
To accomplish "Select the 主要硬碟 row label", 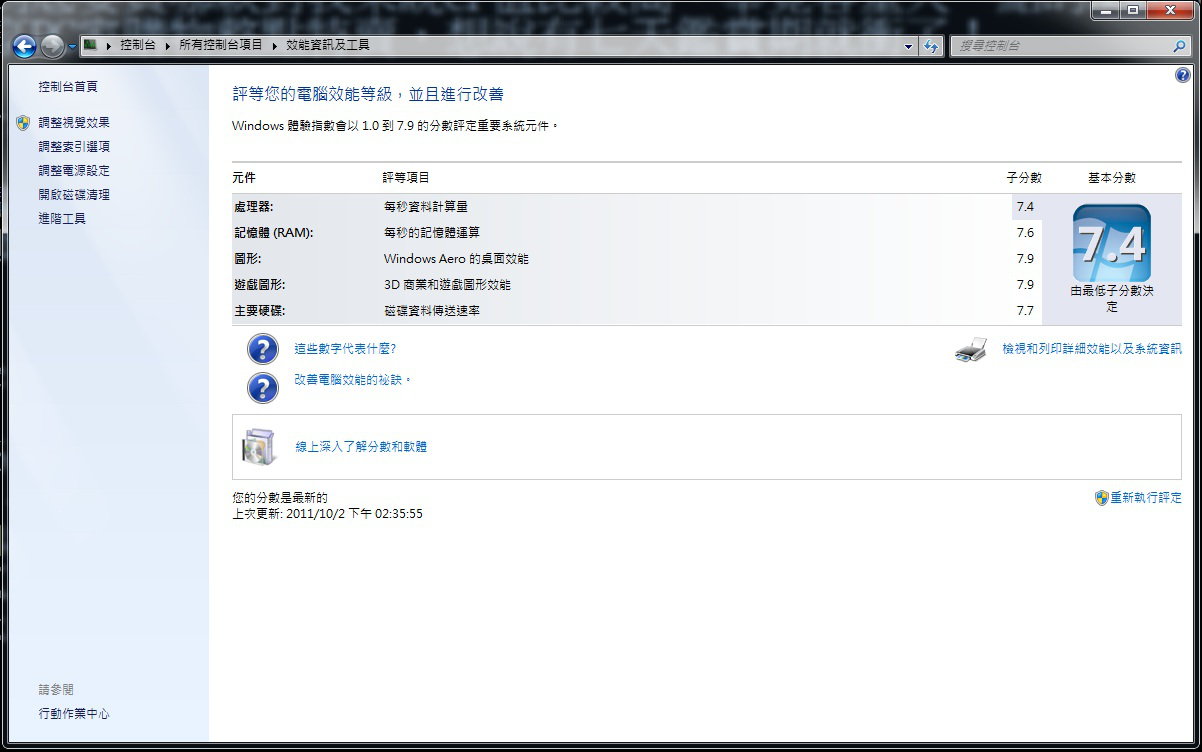I will point(259,311).
